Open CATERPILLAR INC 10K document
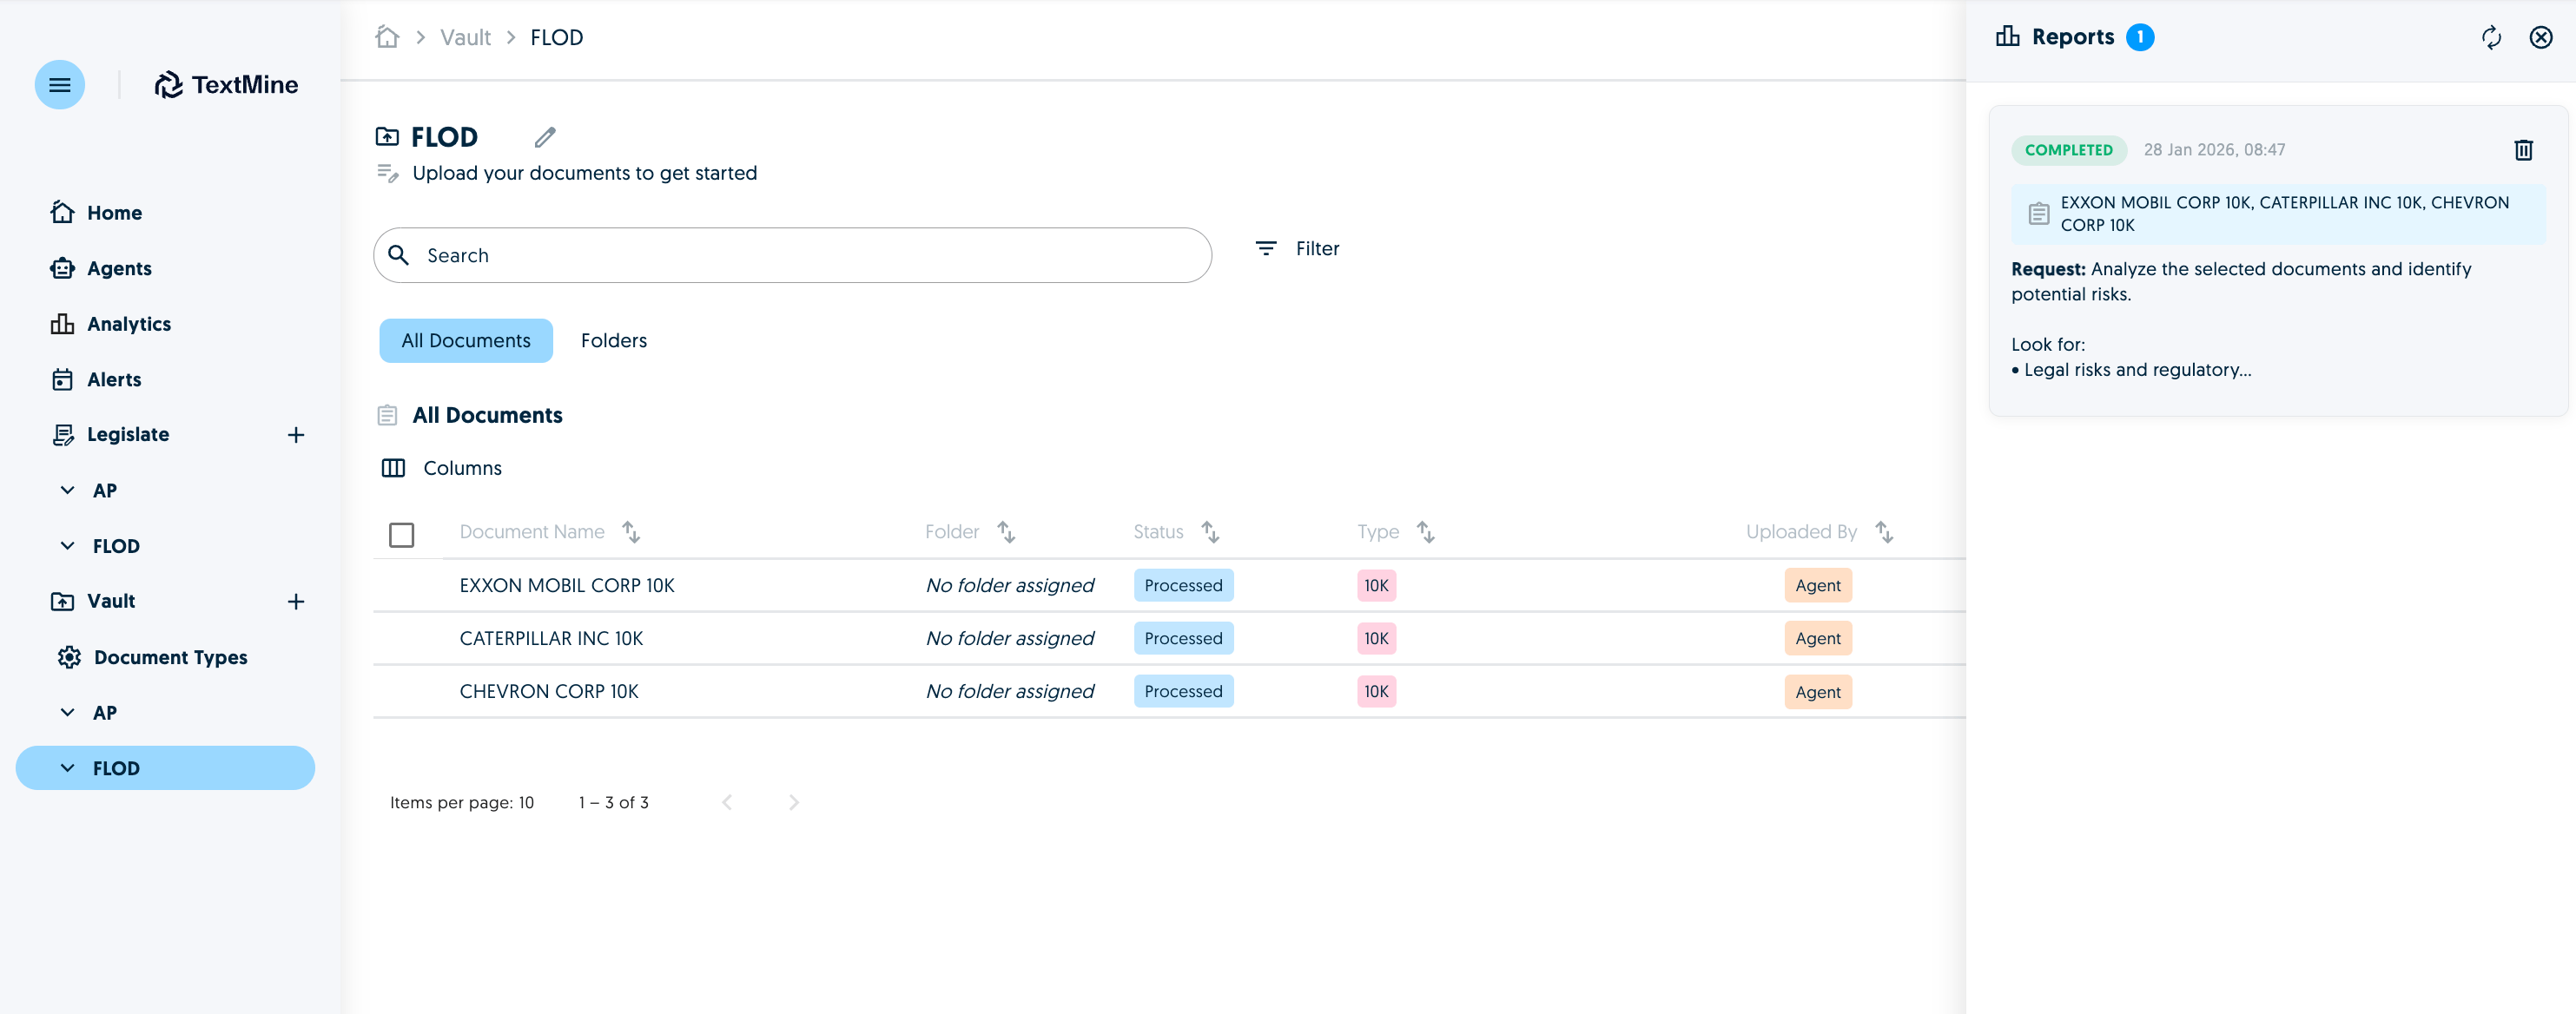Viewport: 2576px width, 1014px height. [x=551, y=639]
